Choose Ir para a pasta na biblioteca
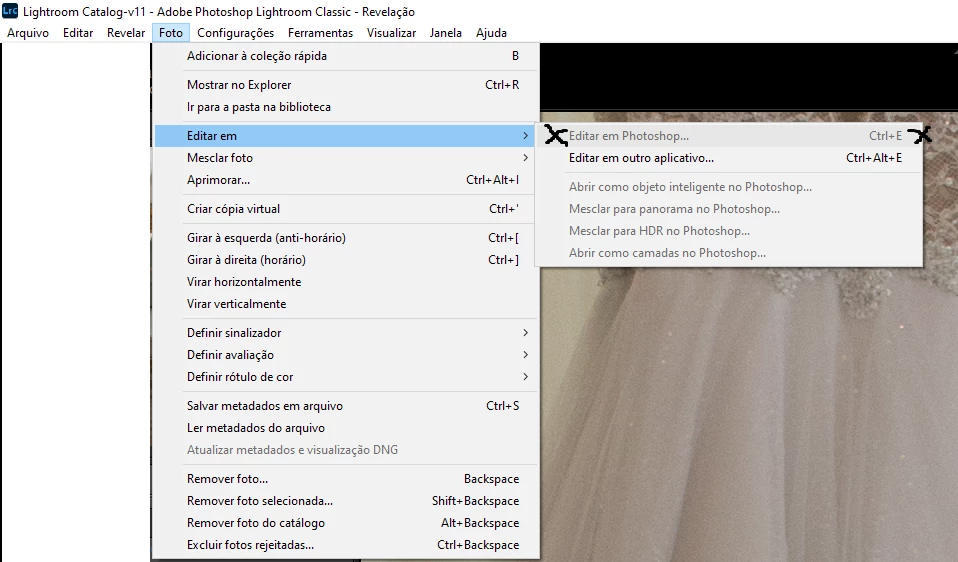This screenshot has width=958, height=562. [x=346, y=107]
